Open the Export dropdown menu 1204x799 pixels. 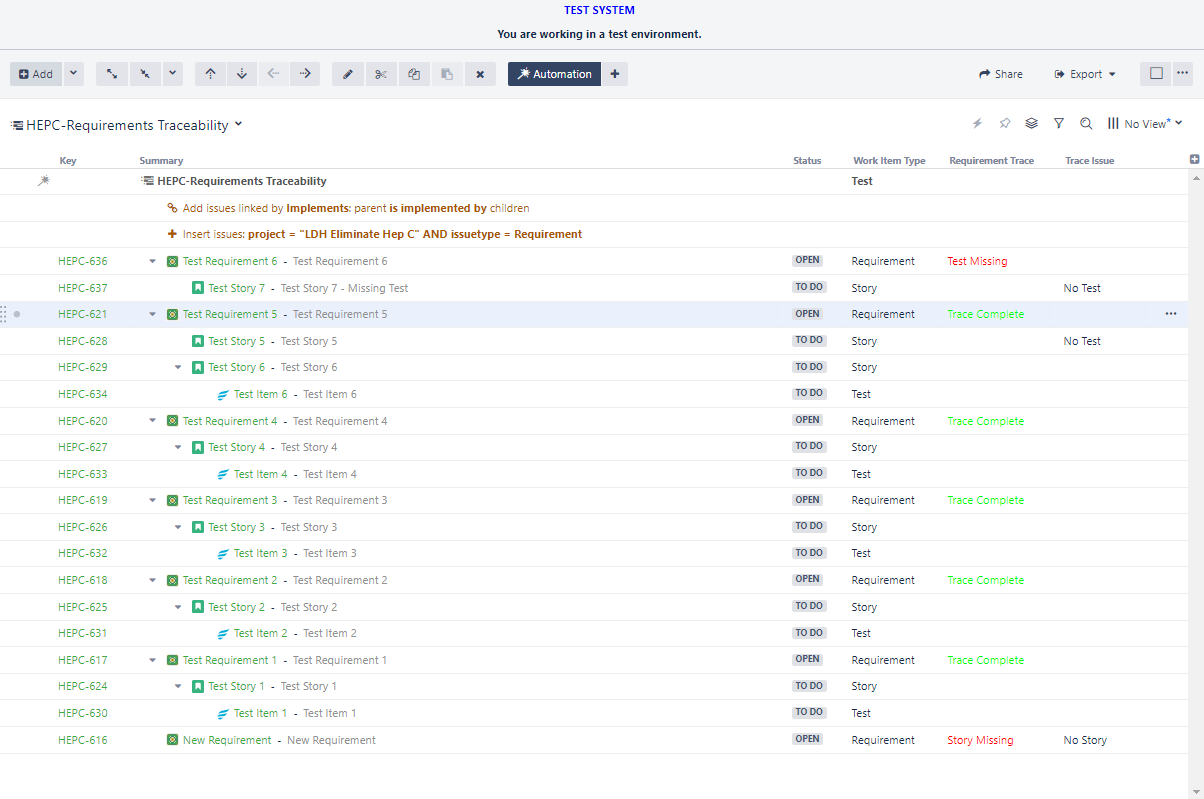1085,74
